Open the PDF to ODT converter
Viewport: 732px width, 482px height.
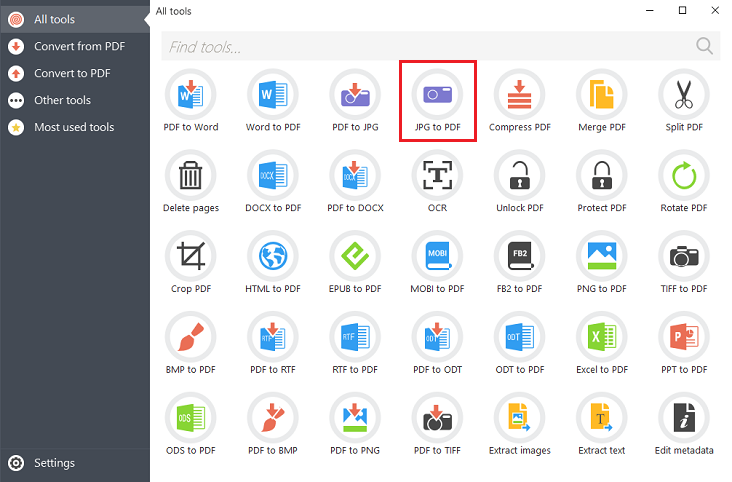pos(437,344)
